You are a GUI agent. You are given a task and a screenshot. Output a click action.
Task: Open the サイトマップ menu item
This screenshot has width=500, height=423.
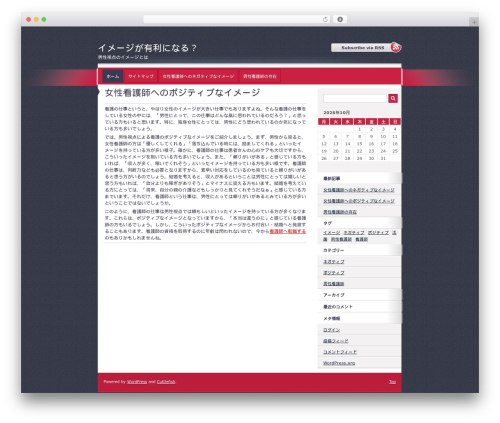pos(141,76)
